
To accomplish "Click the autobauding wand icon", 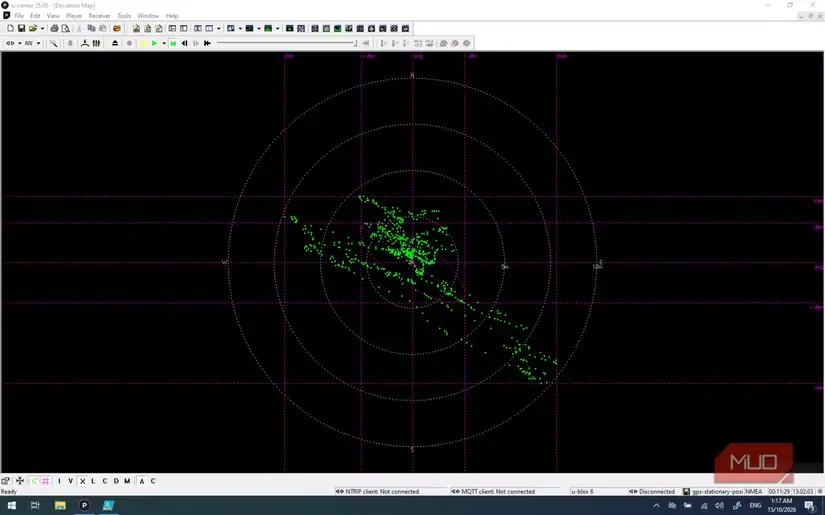I will tap(54, 43).
